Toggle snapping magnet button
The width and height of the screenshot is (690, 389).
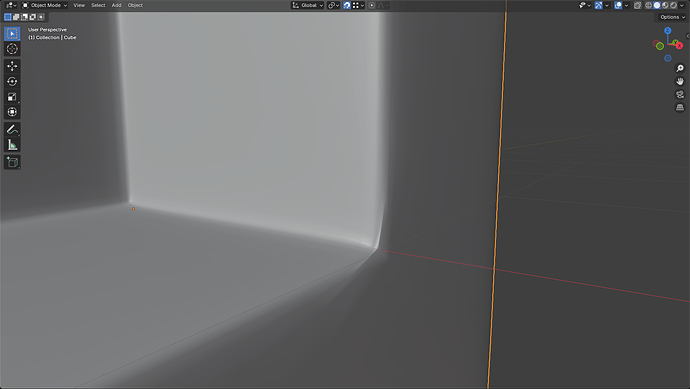click(347, 5)
